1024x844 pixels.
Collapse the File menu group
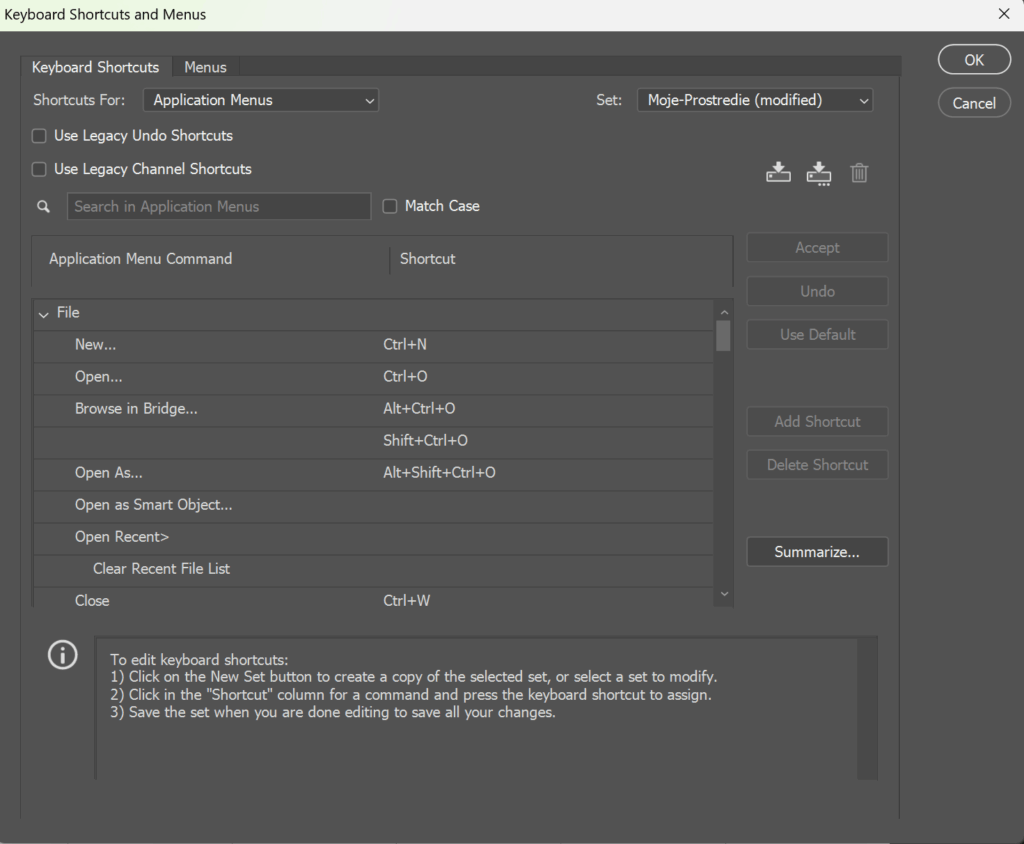point(43,314)
